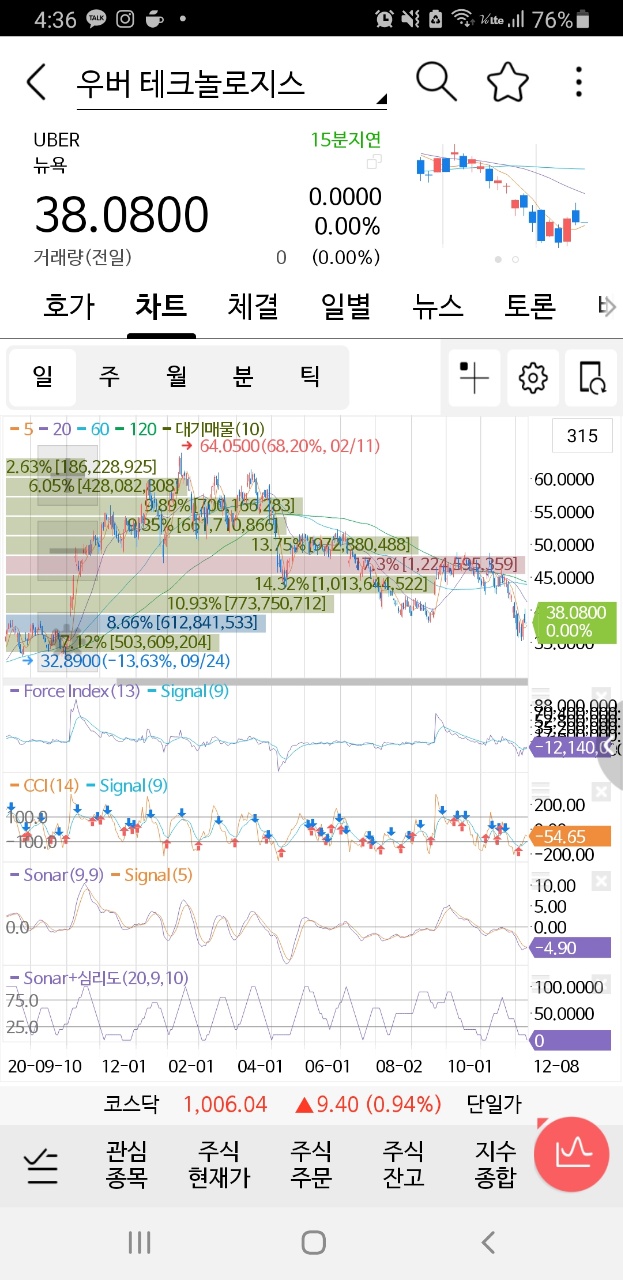Switch to the 뉴스 tab
This screenshot has width=623, height=1280.
coord(438,305)
